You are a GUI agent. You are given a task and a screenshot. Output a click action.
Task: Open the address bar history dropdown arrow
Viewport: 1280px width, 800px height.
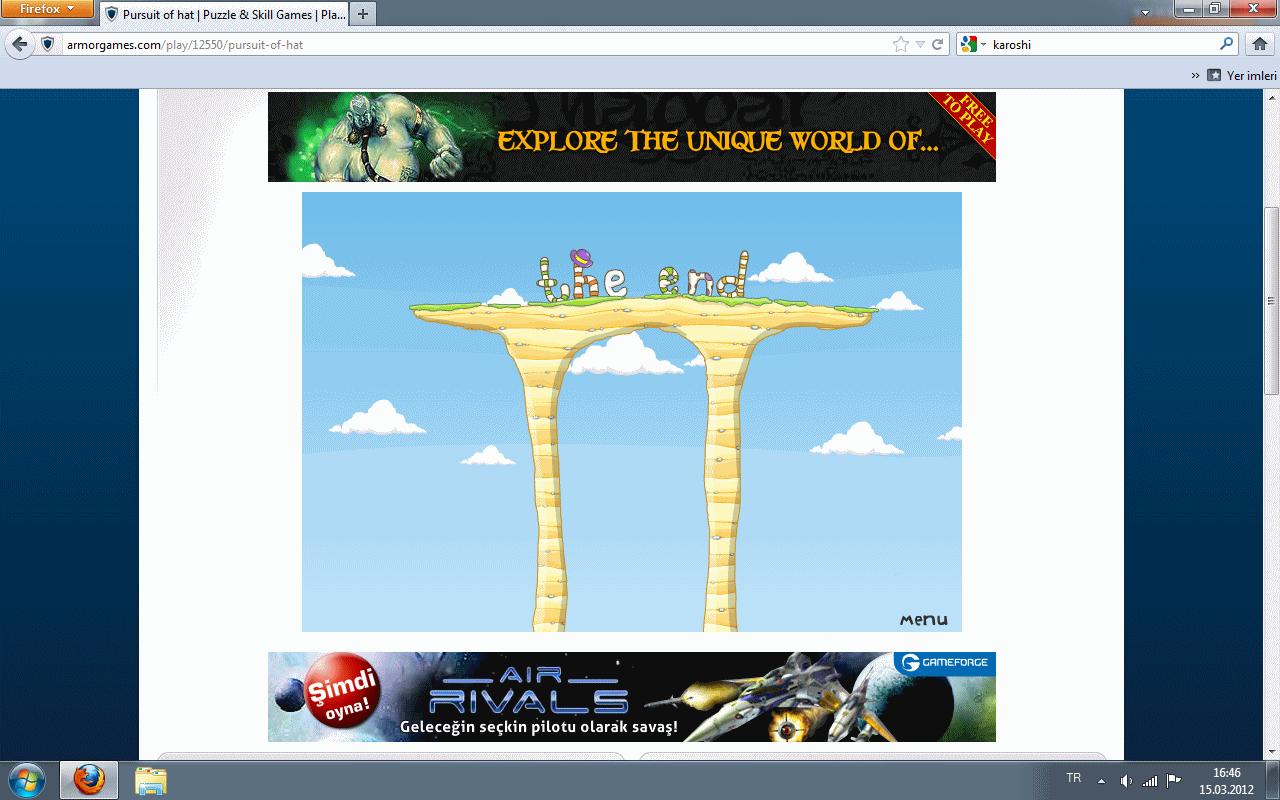click(919, 45)
